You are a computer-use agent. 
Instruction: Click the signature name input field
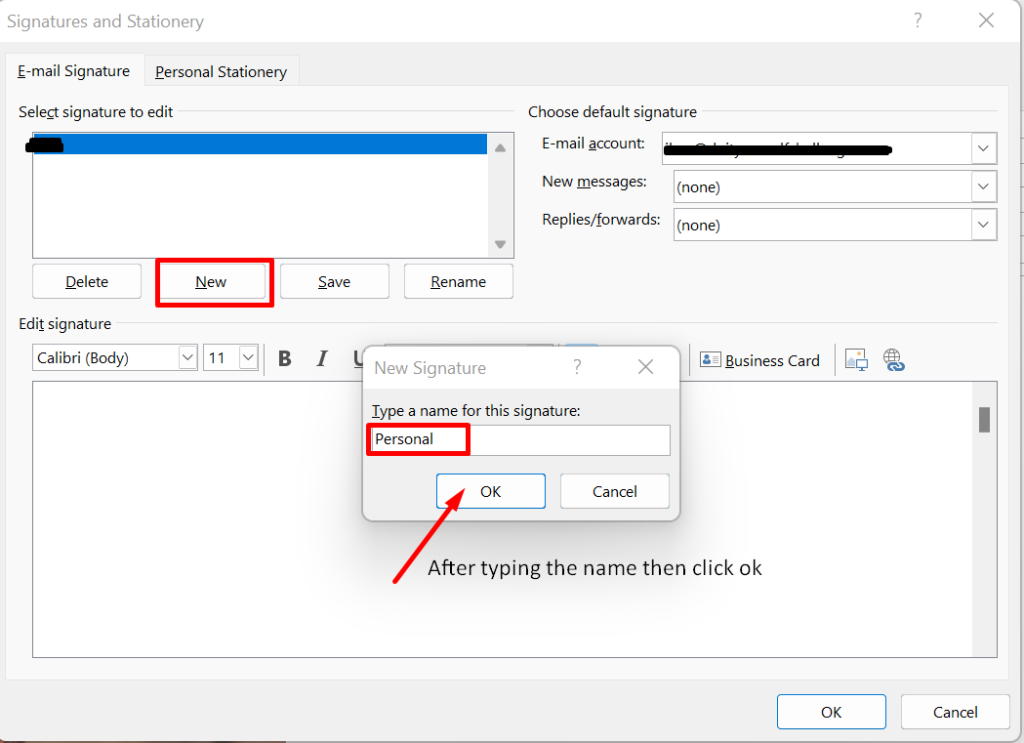tap(518, 440)
